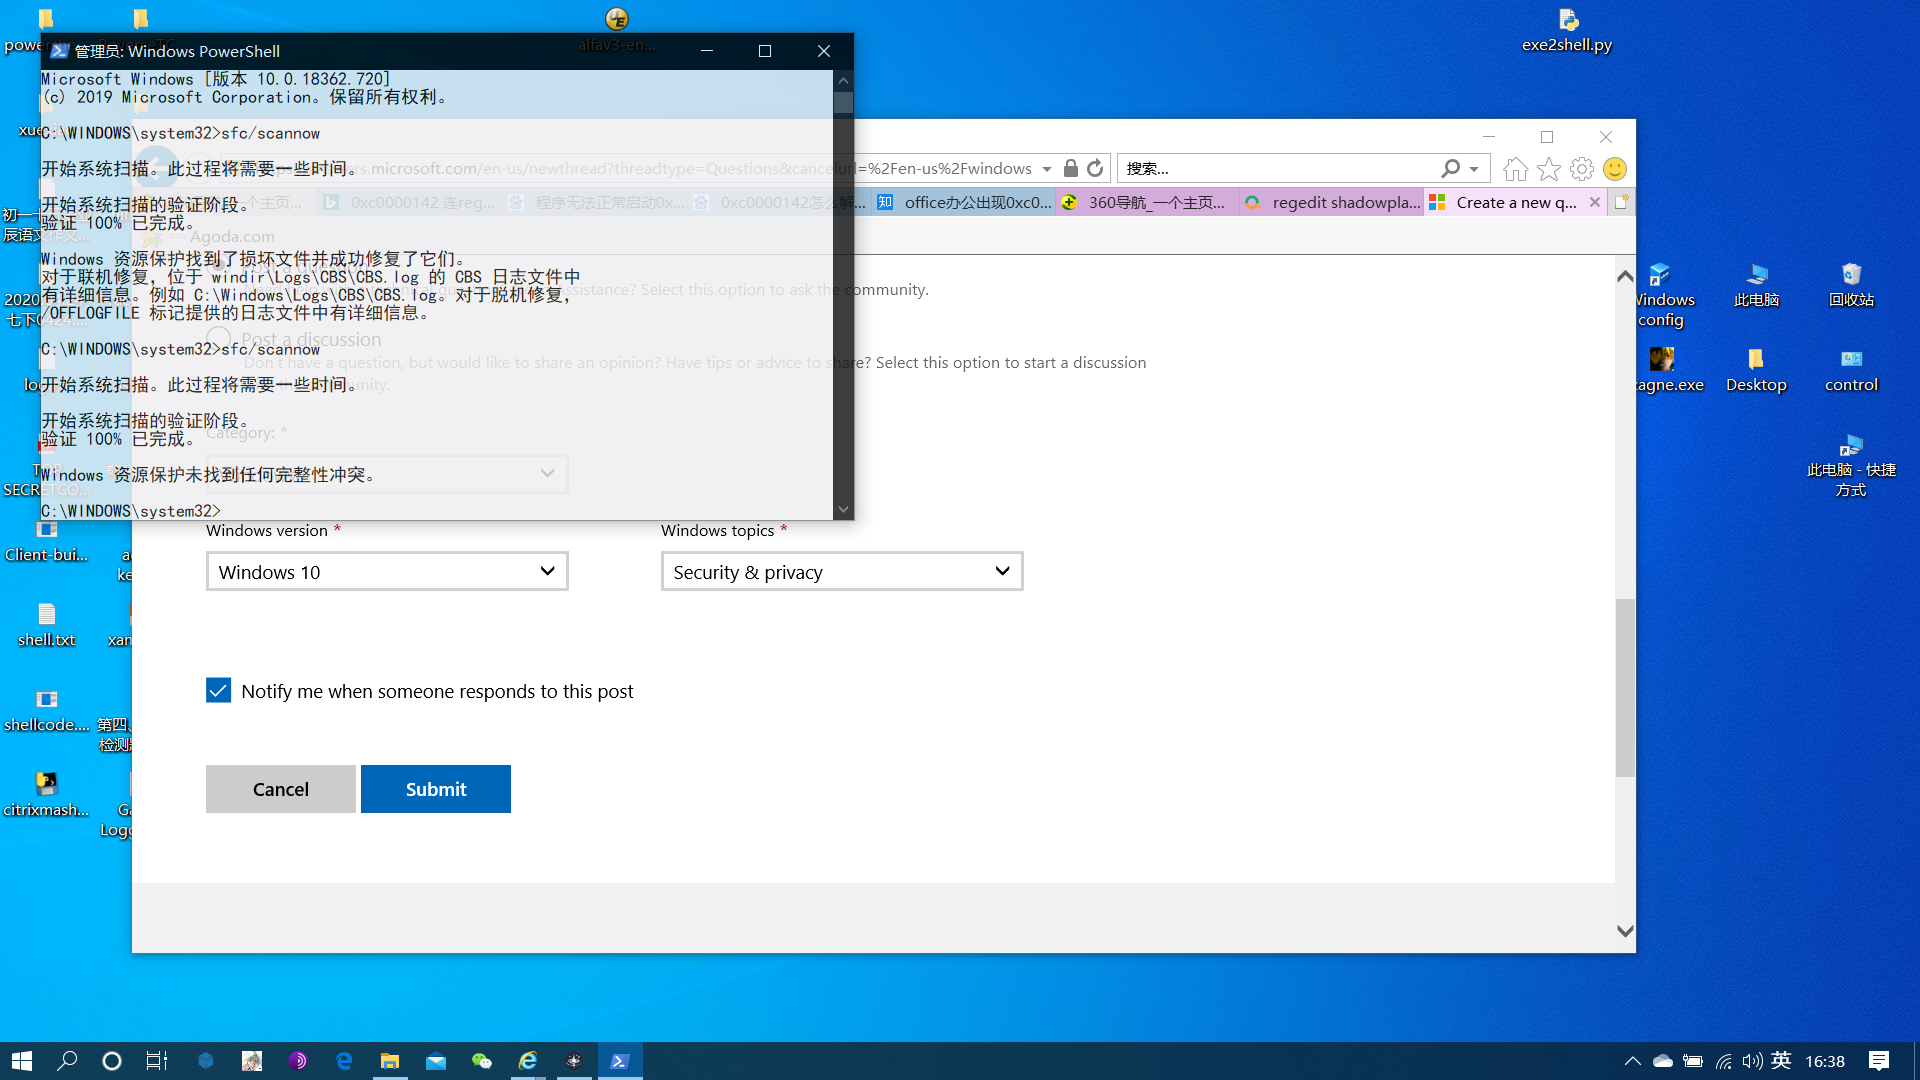
Task: Expand the address bar URL history arrow
Action: (x=1047, y=168)
